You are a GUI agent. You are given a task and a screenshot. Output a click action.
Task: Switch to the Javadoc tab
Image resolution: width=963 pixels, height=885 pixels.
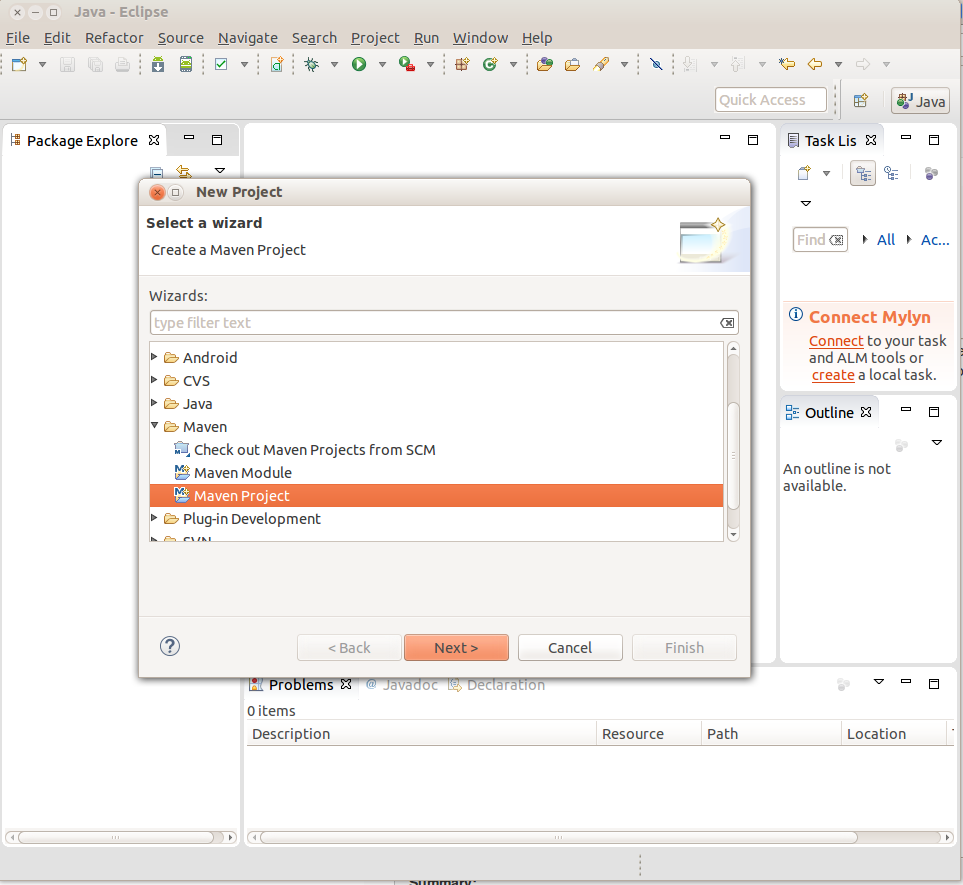click(403, 684)
